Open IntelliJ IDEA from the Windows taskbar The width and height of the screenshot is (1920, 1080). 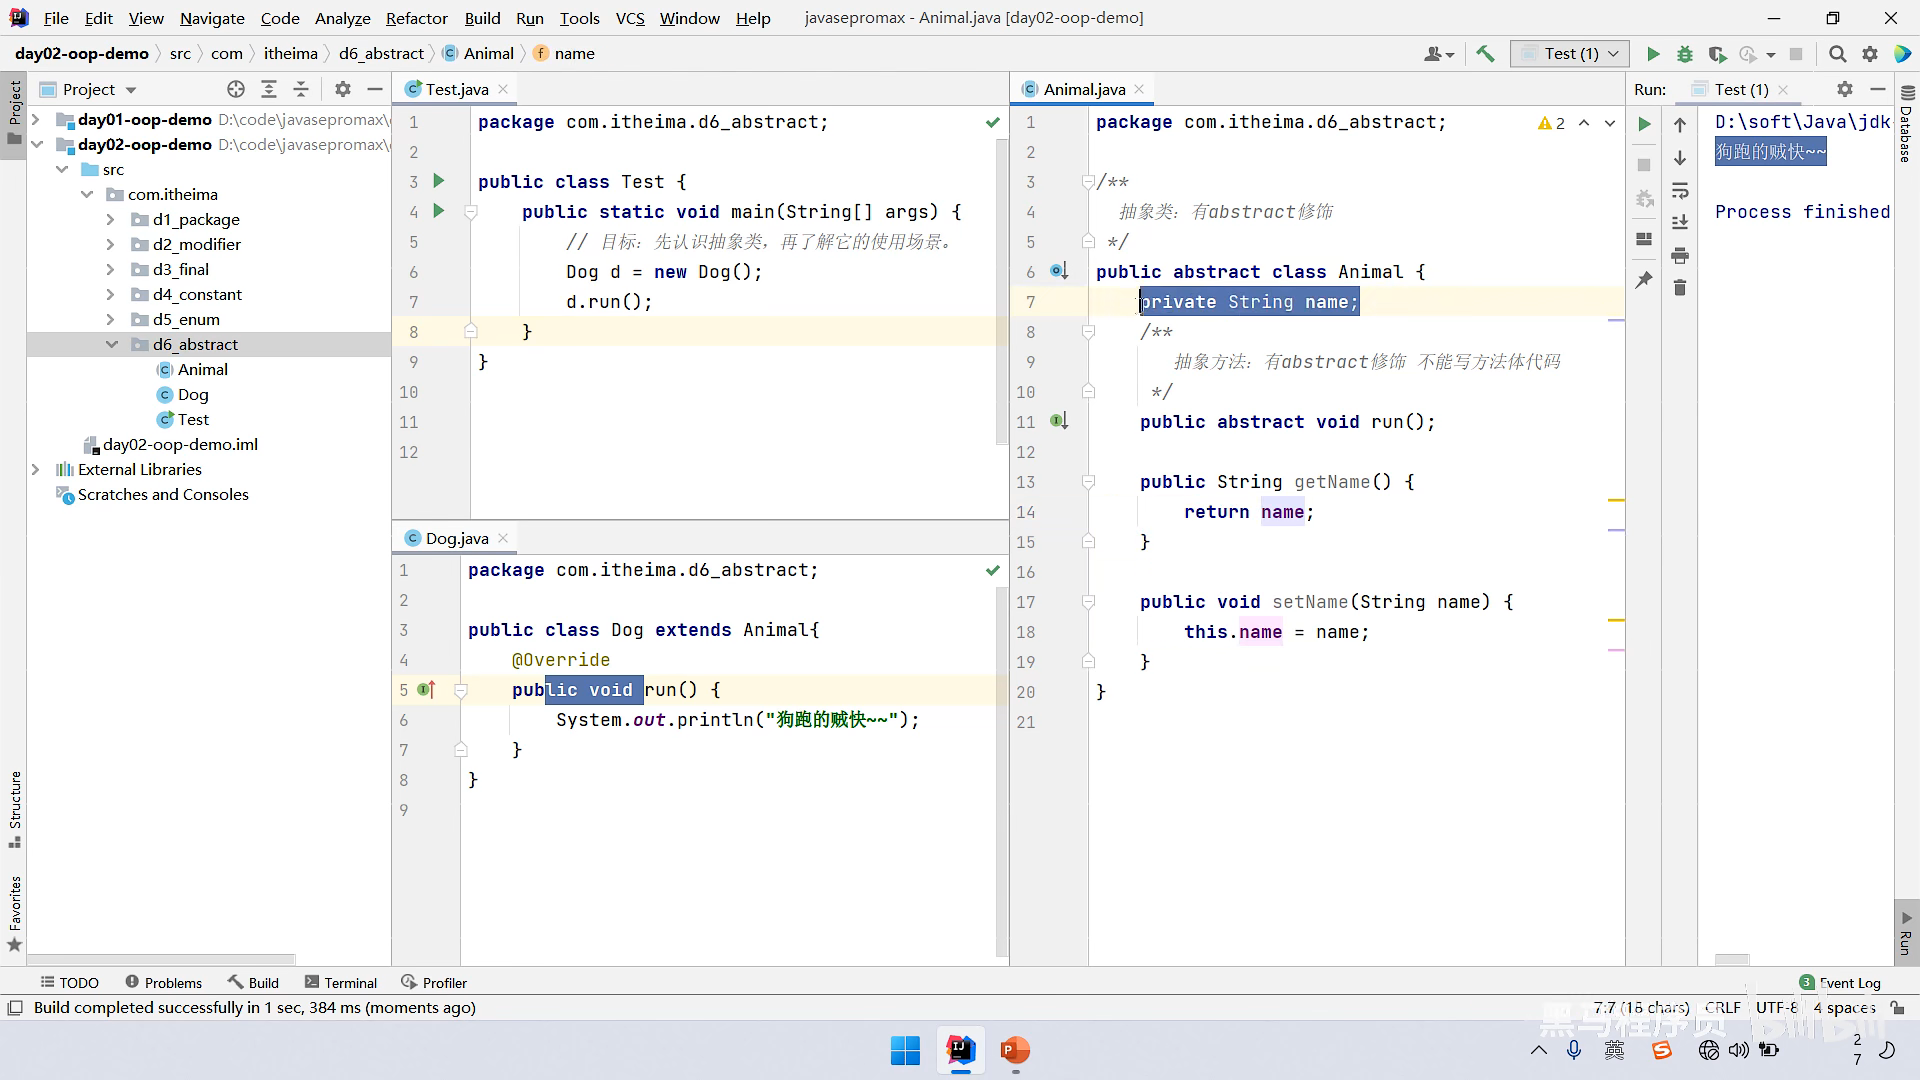[961, 1050]
